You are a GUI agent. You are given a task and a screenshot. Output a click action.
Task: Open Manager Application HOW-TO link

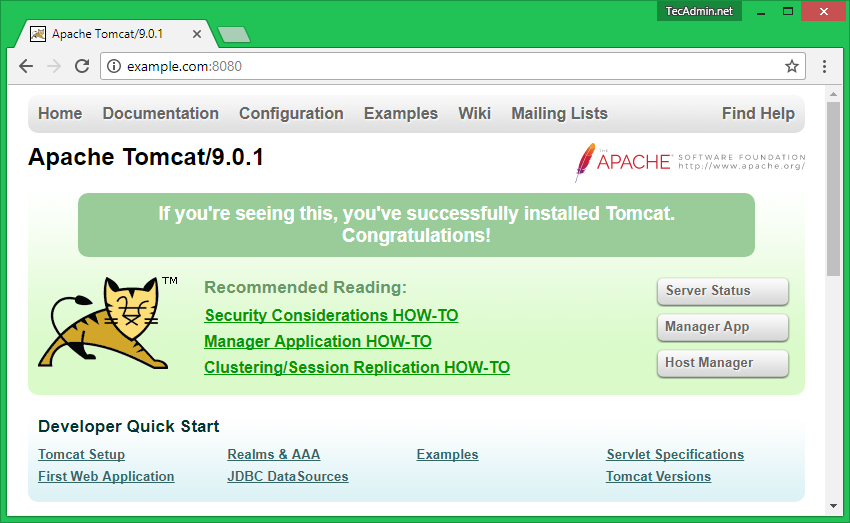[318, 341]
